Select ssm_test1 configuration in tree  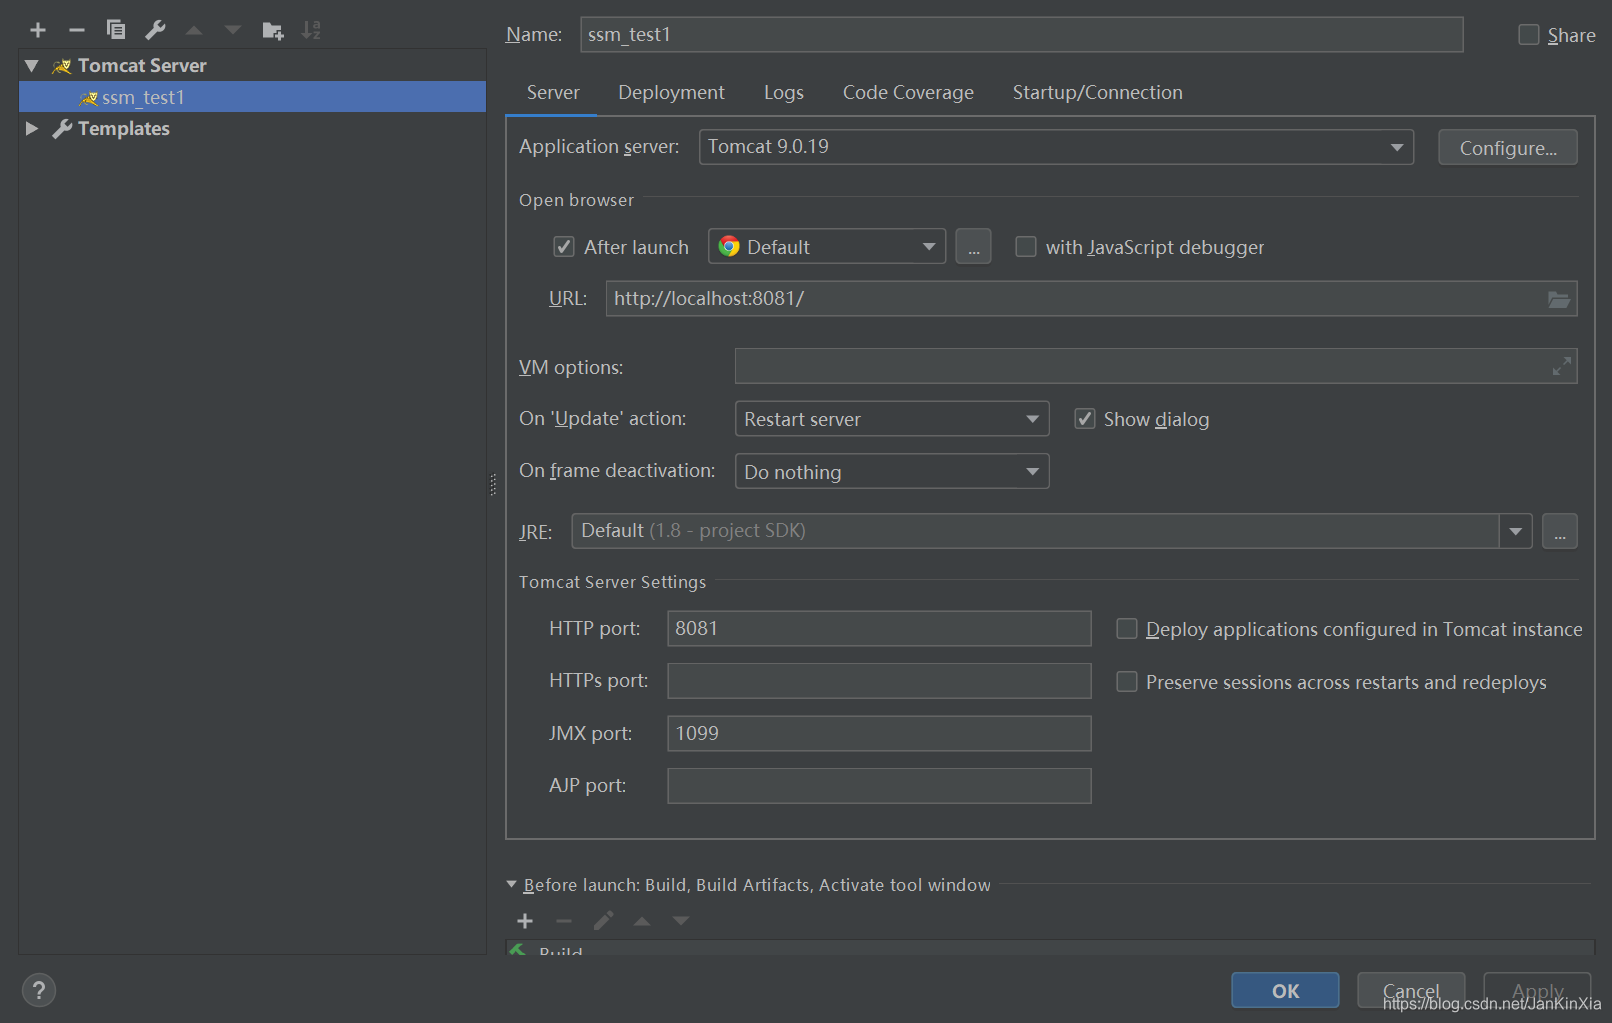pos(252,97)
